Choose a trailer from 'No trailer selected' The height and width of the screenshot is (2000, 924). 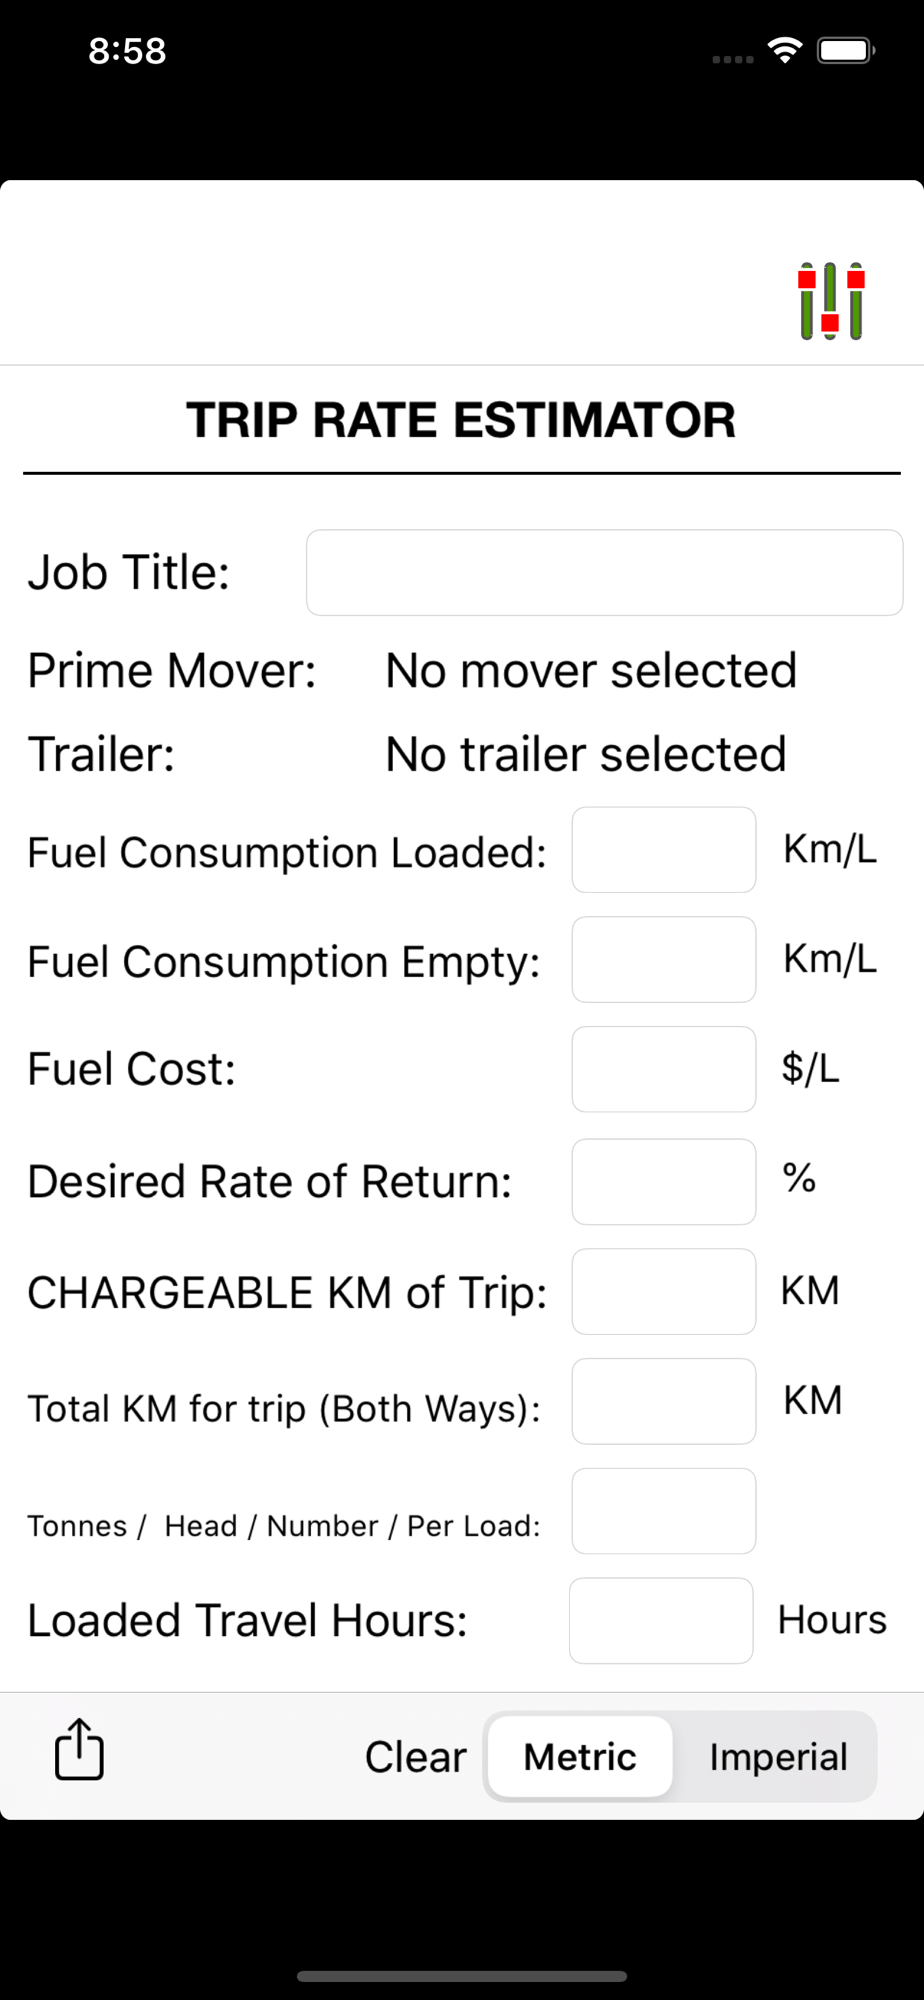[586, 755]
